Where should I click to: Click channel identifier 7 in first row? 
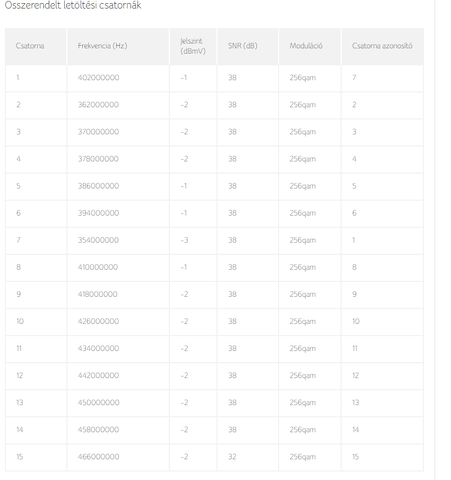354,78
